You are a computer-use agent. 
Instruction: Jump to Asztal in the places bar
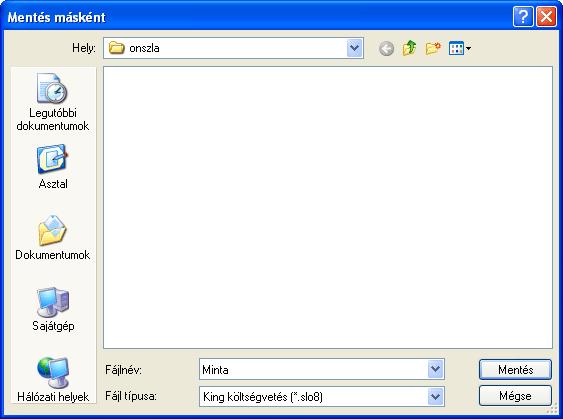[x=53, y=167]
